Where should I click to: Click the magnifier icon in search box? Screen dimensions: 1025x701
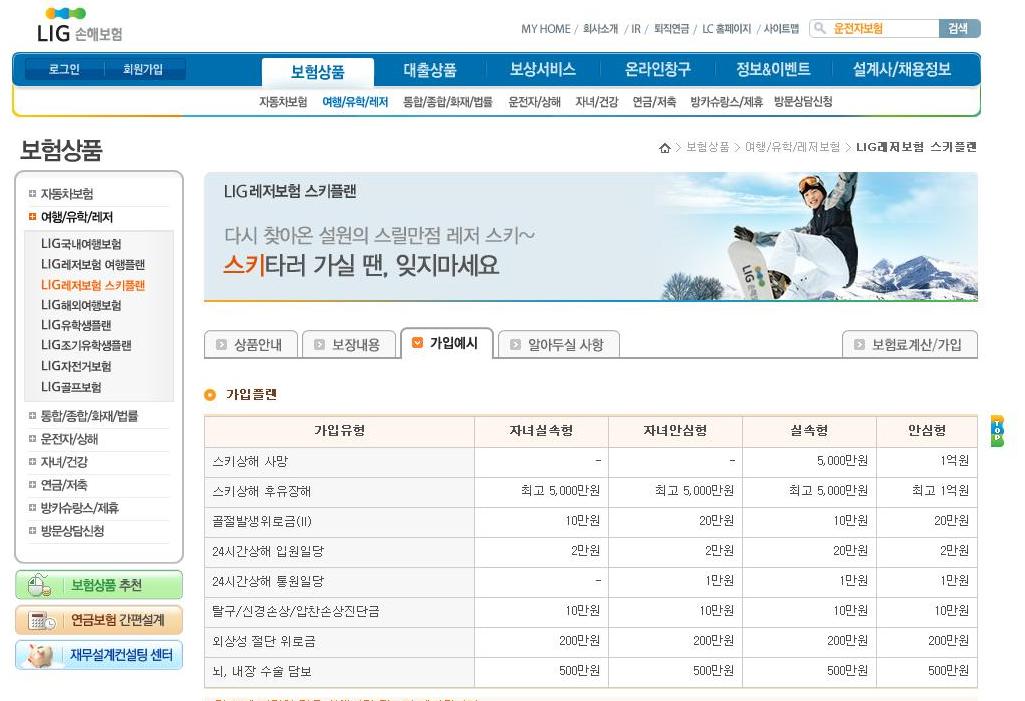(x=821, y=29)
